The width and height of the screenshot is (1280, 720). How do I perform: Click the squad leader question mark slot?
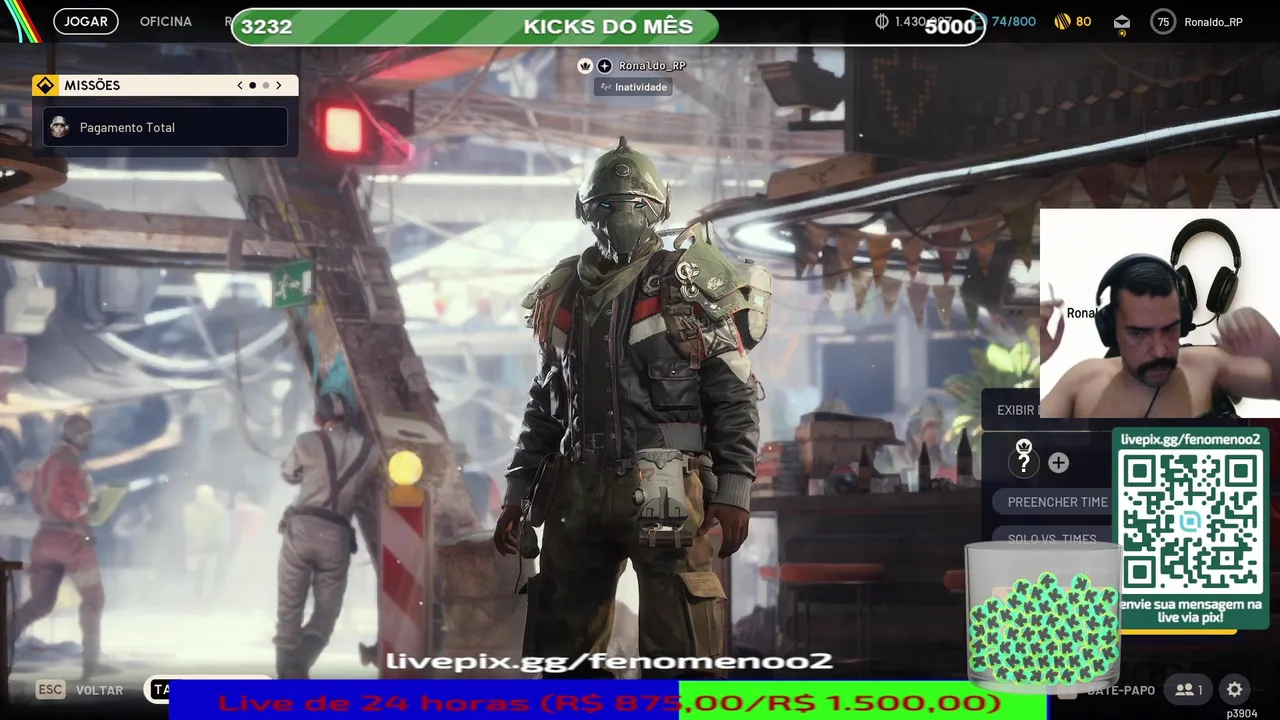[x=1023, y=462]
